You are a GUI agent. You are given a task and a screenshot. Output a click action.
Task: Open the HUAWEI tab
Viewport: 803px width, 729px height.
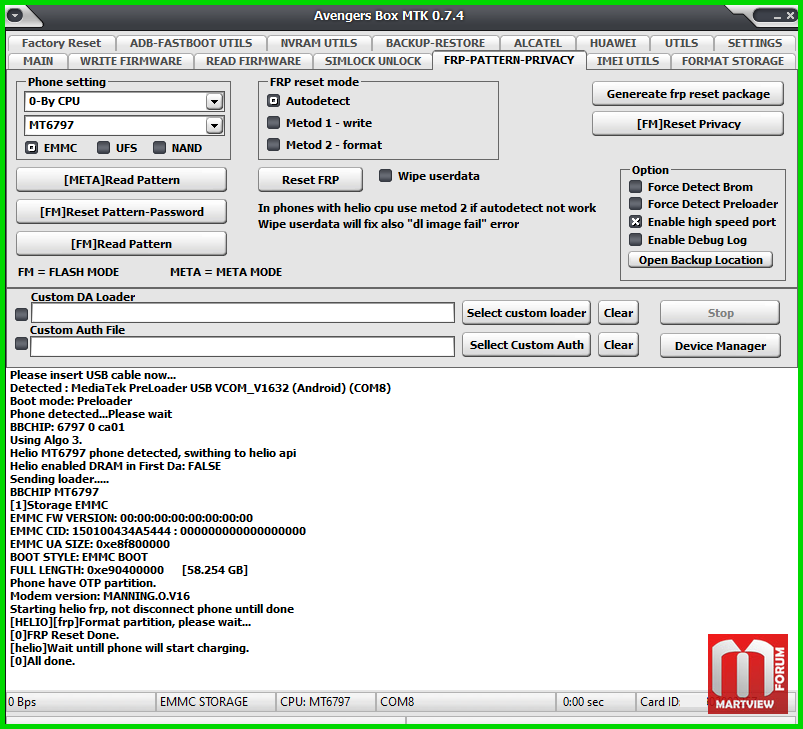point(612,43)
